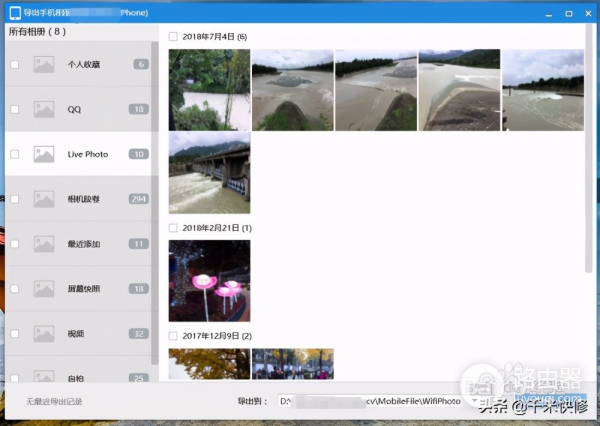
Task: Click the album list vertical scrollbar
Action: (x=154, y=200)
